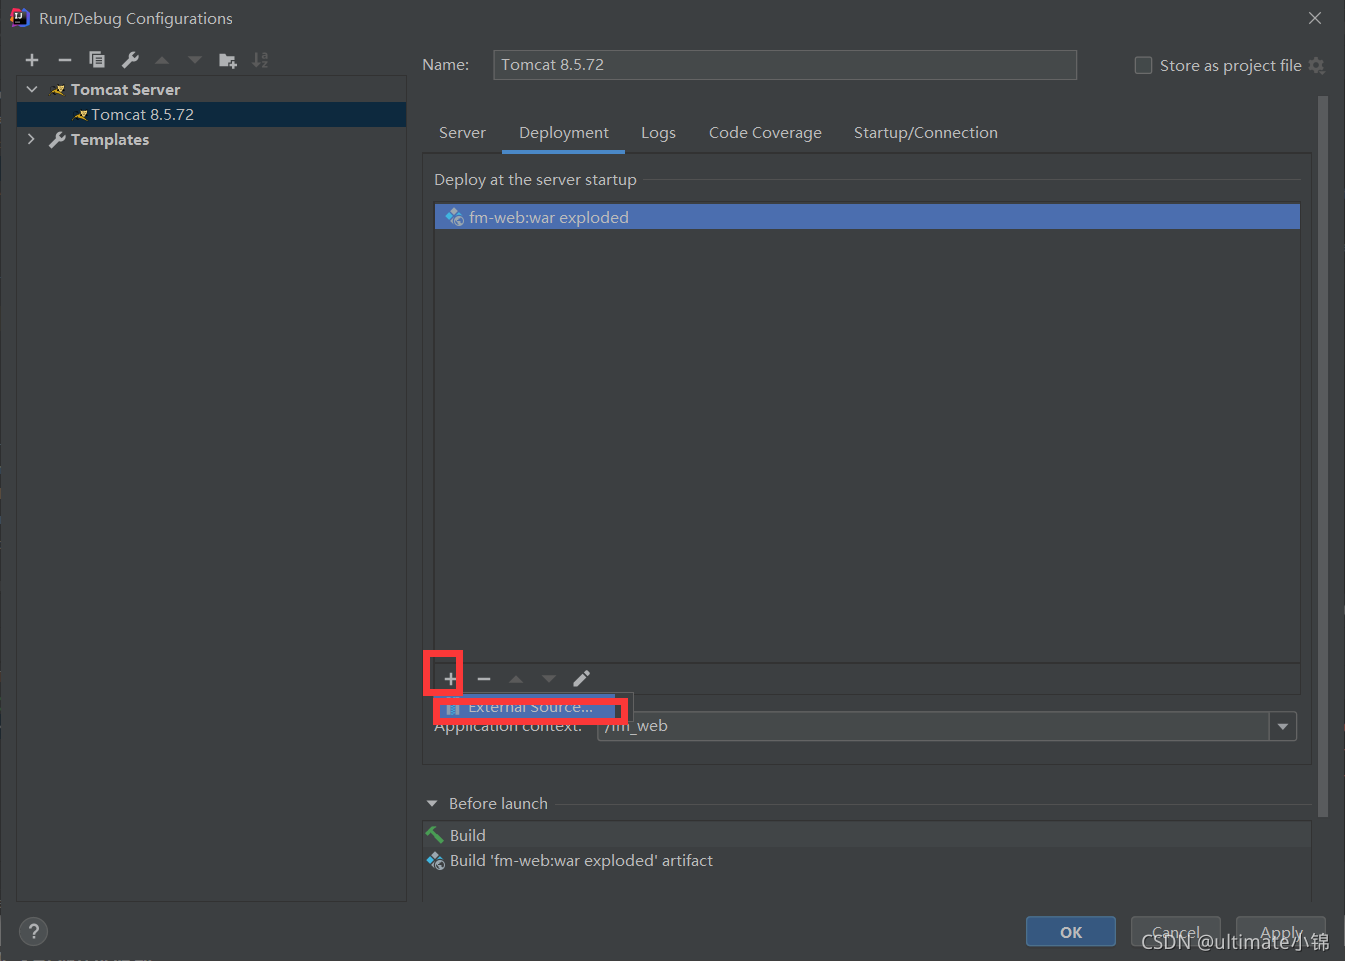Sort configurations alphabetically

click(260, 60)
